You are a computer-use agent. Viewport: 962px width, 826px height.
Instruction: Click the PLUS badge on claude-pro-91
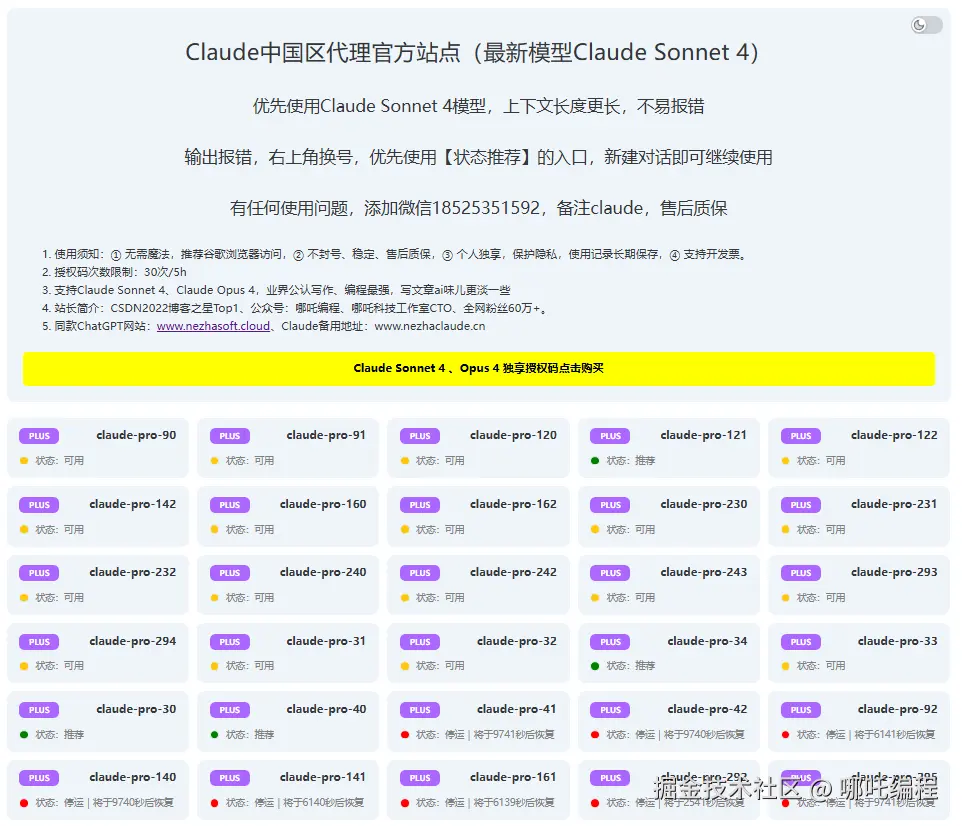click(x=230, y=436)
